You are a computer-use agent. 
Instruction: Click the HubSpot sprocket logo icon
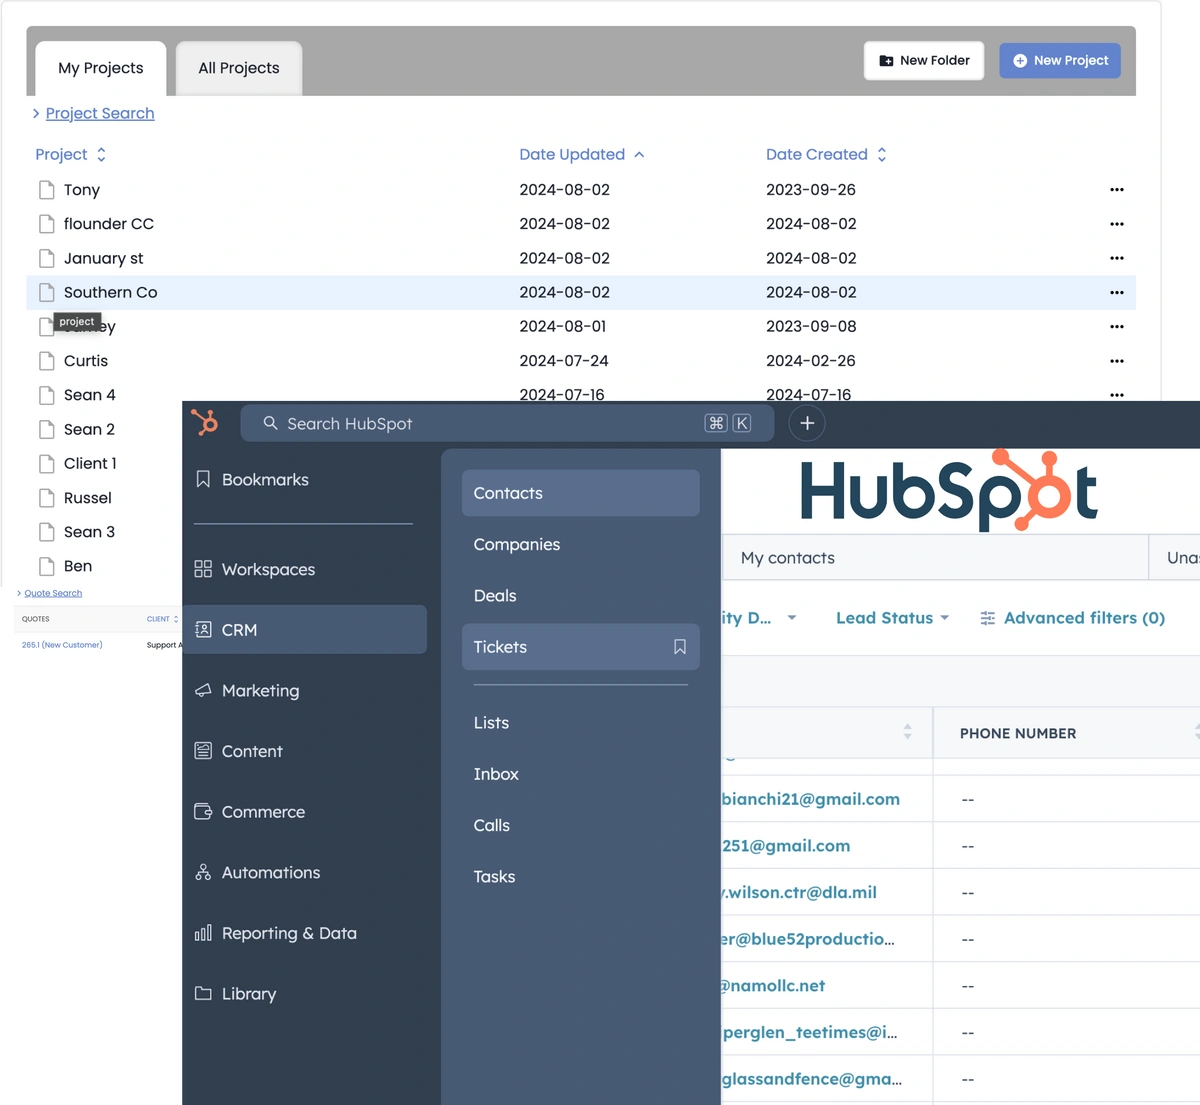tap(205, 423)
